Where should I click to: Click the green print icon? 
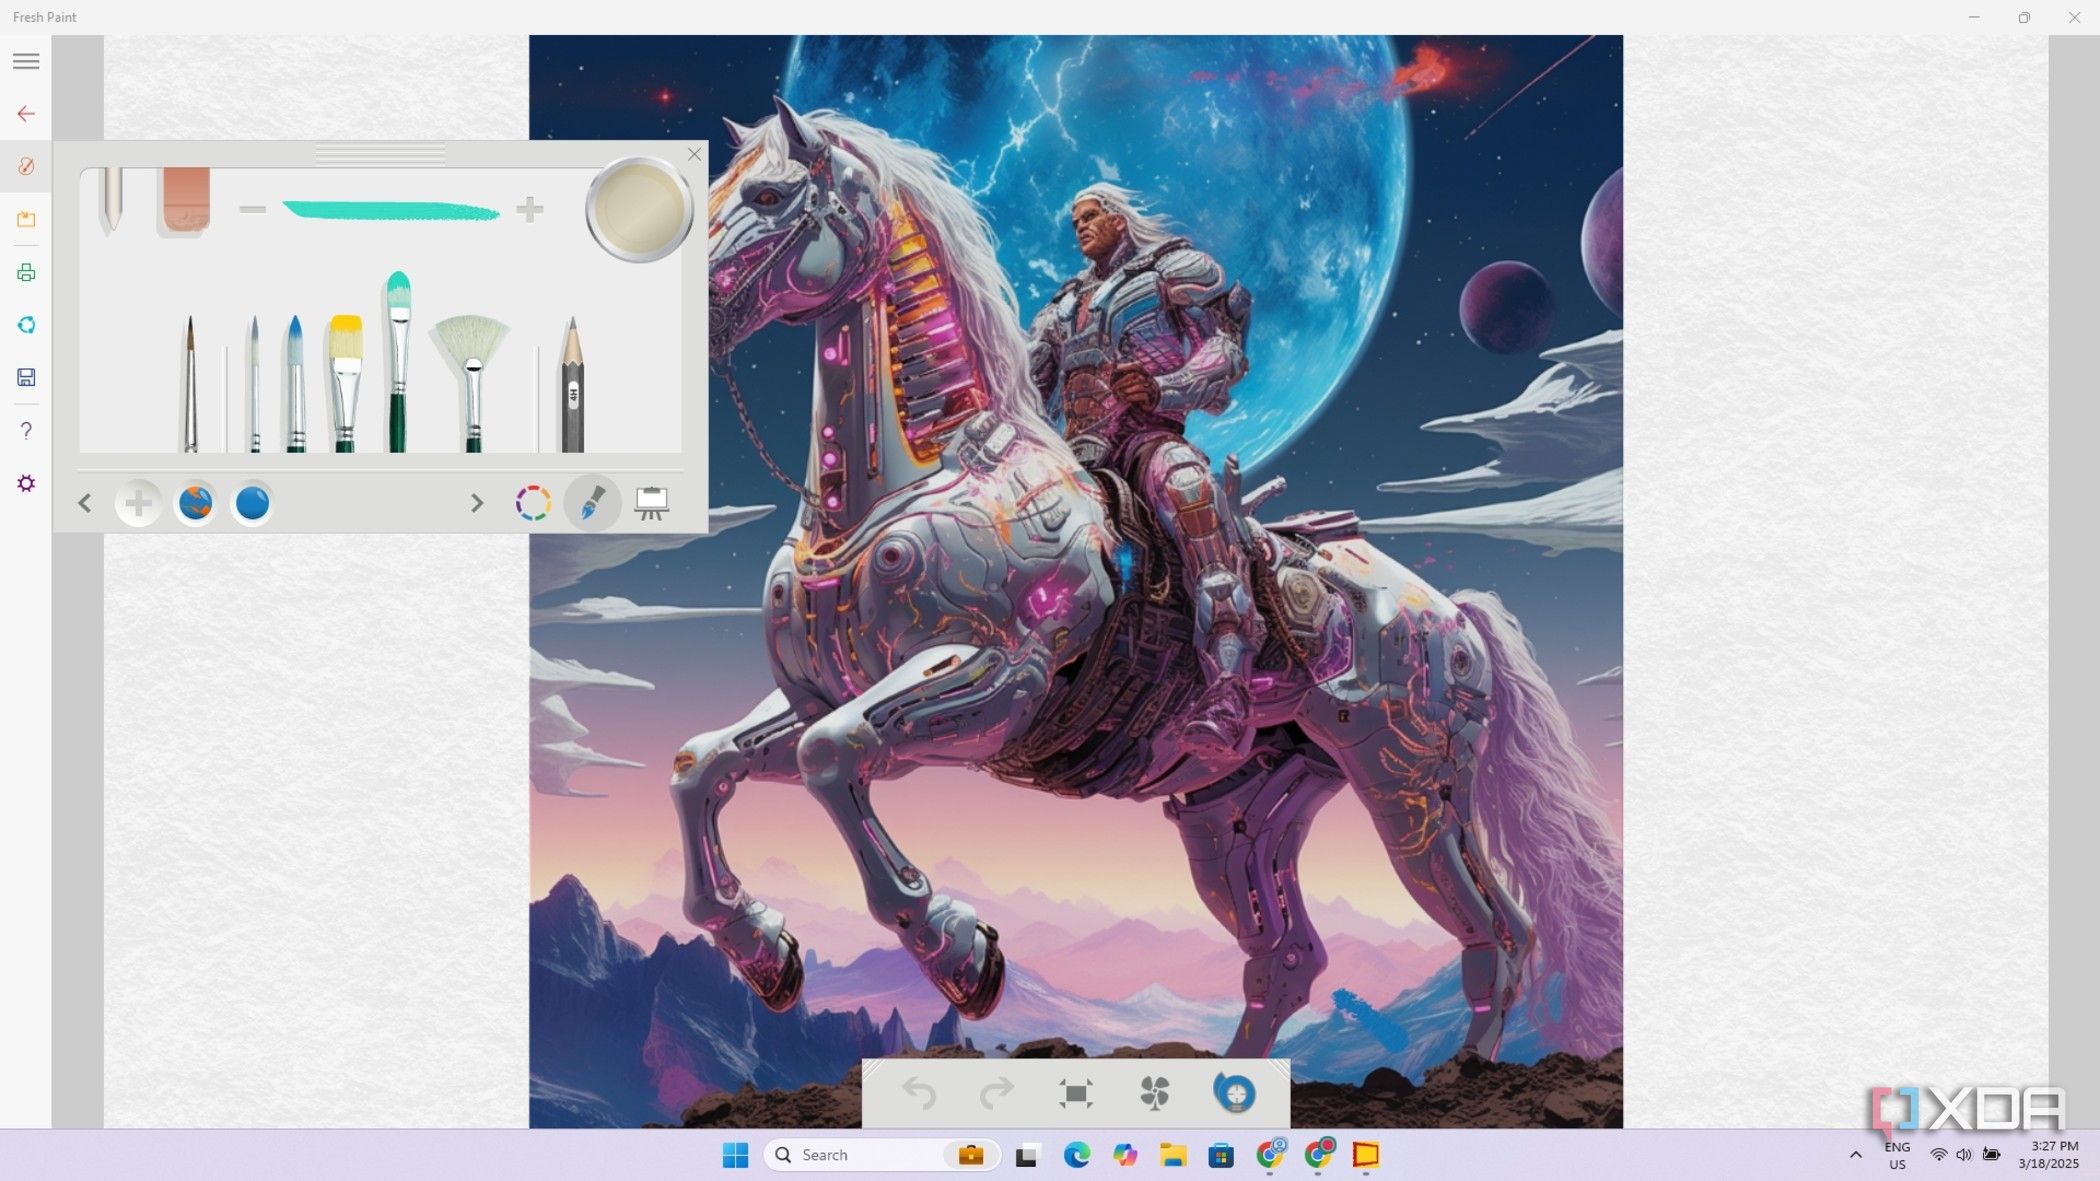(26, 272)
